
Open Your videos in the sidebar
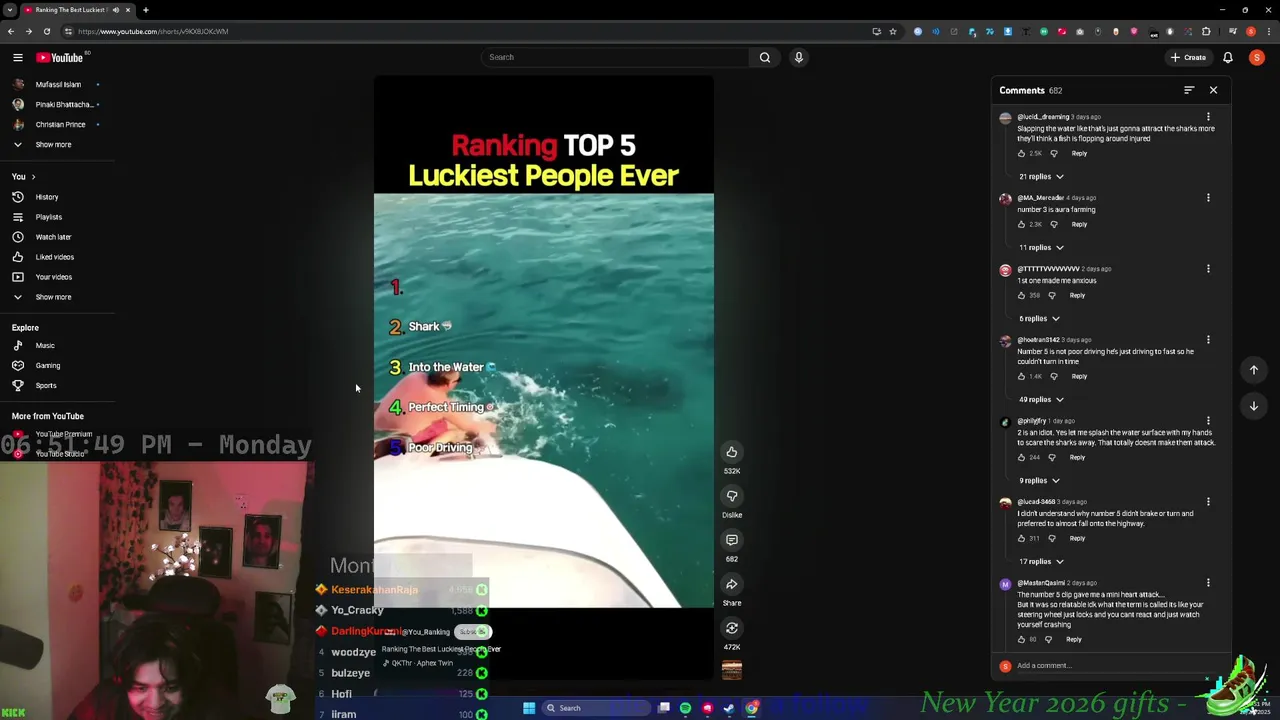click(x=53, y=277)
